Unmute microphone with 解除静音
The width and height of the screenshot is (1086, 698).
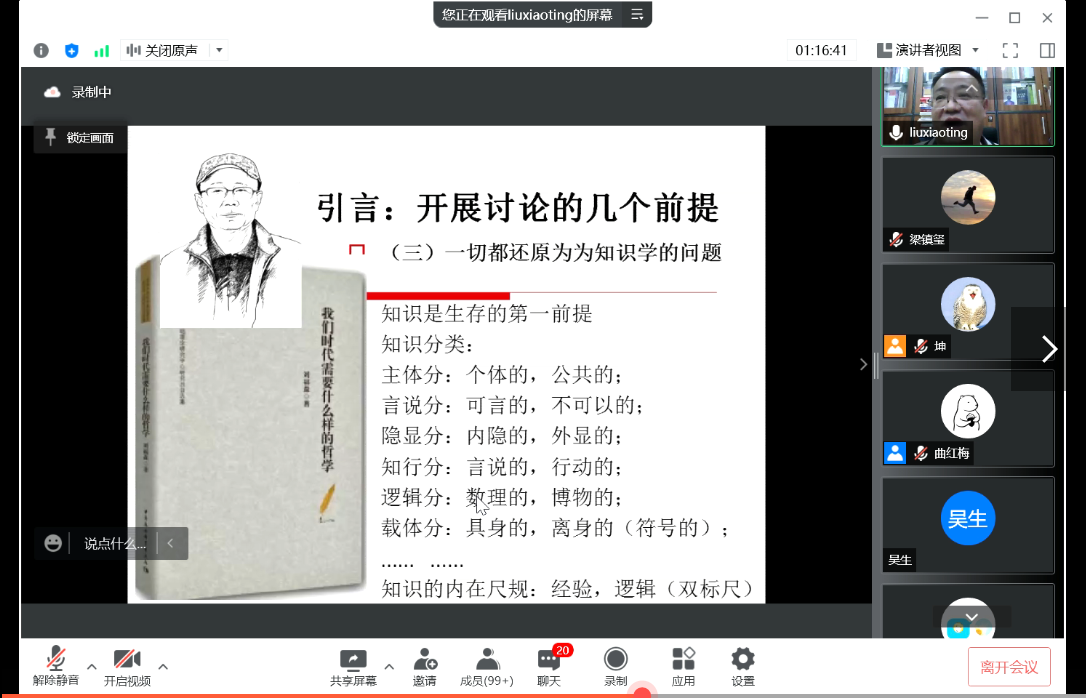point(56,666)
